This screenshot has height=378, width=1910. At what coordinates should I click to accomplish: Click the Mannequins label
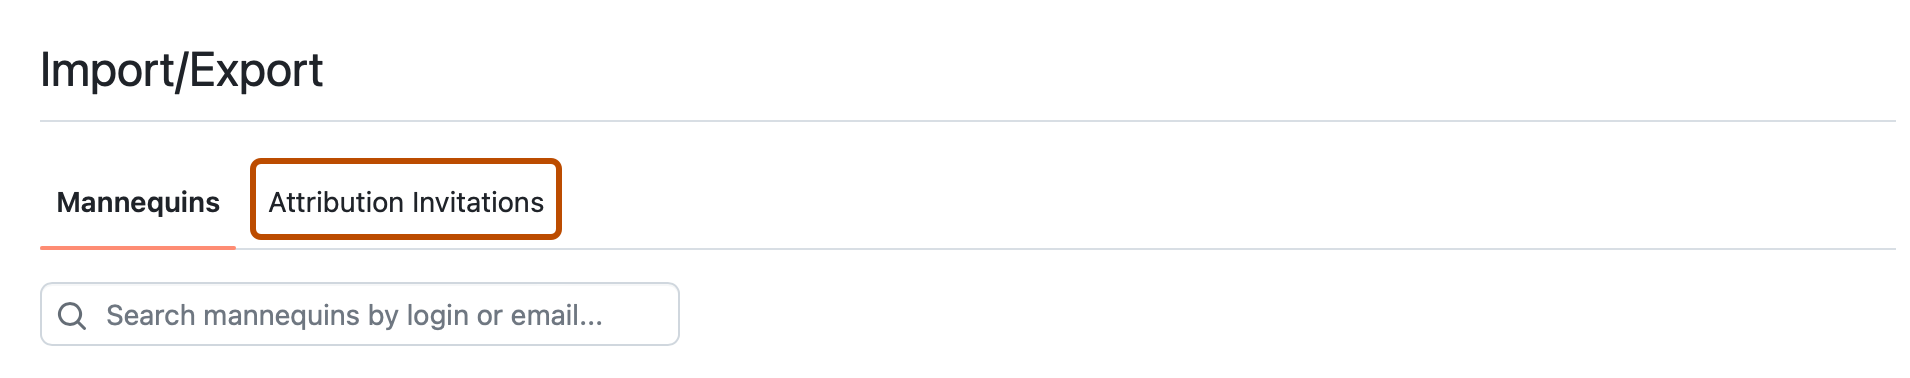point(138,202)
